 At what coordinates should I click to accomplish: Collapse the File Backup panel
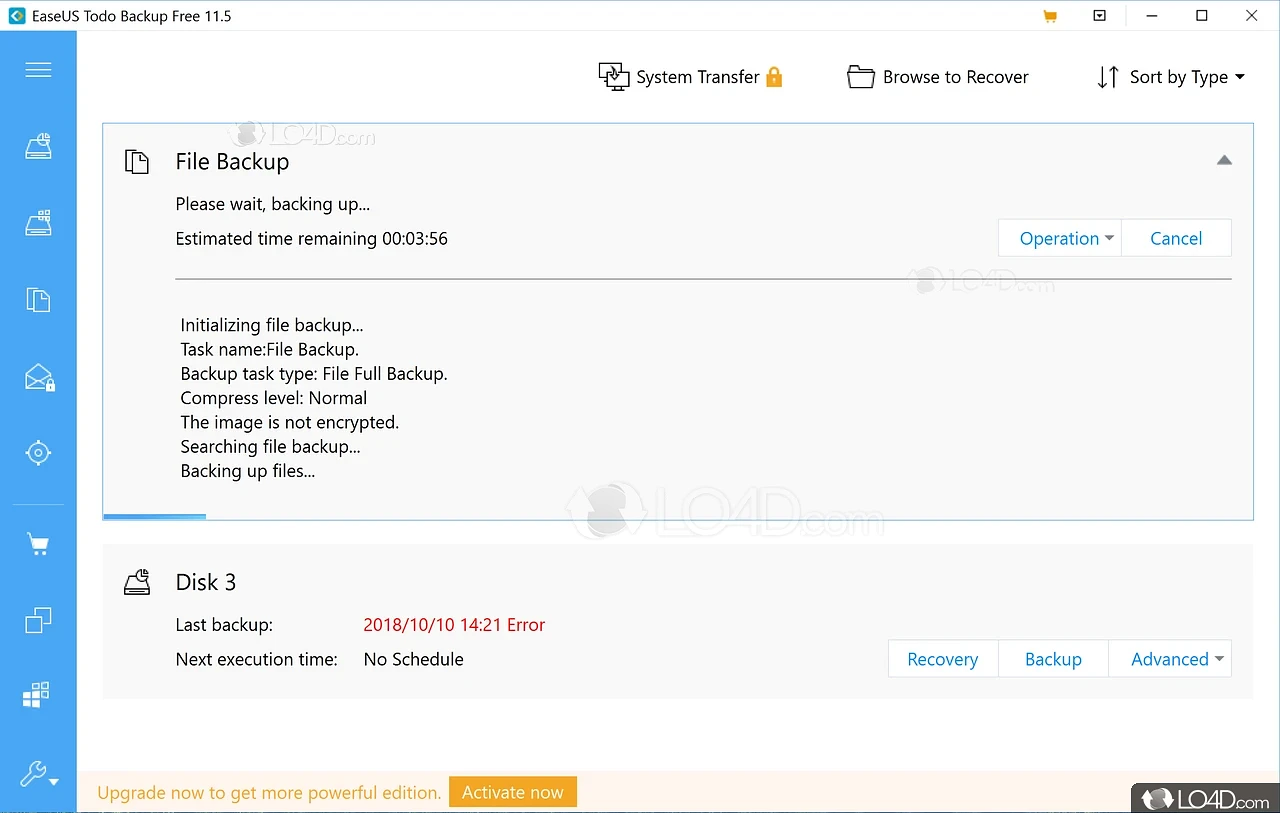click(x=1224, y=160)
